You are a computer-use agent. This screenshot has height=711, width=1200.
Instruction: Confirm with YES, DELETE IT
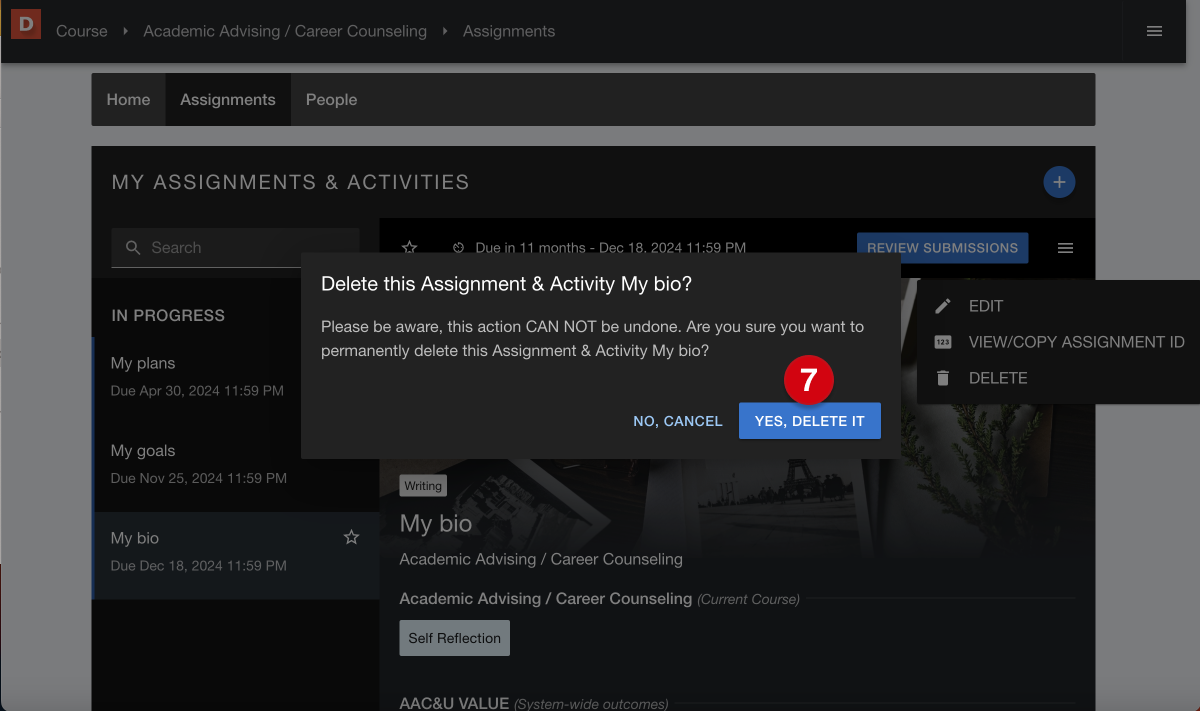(810, 421)
